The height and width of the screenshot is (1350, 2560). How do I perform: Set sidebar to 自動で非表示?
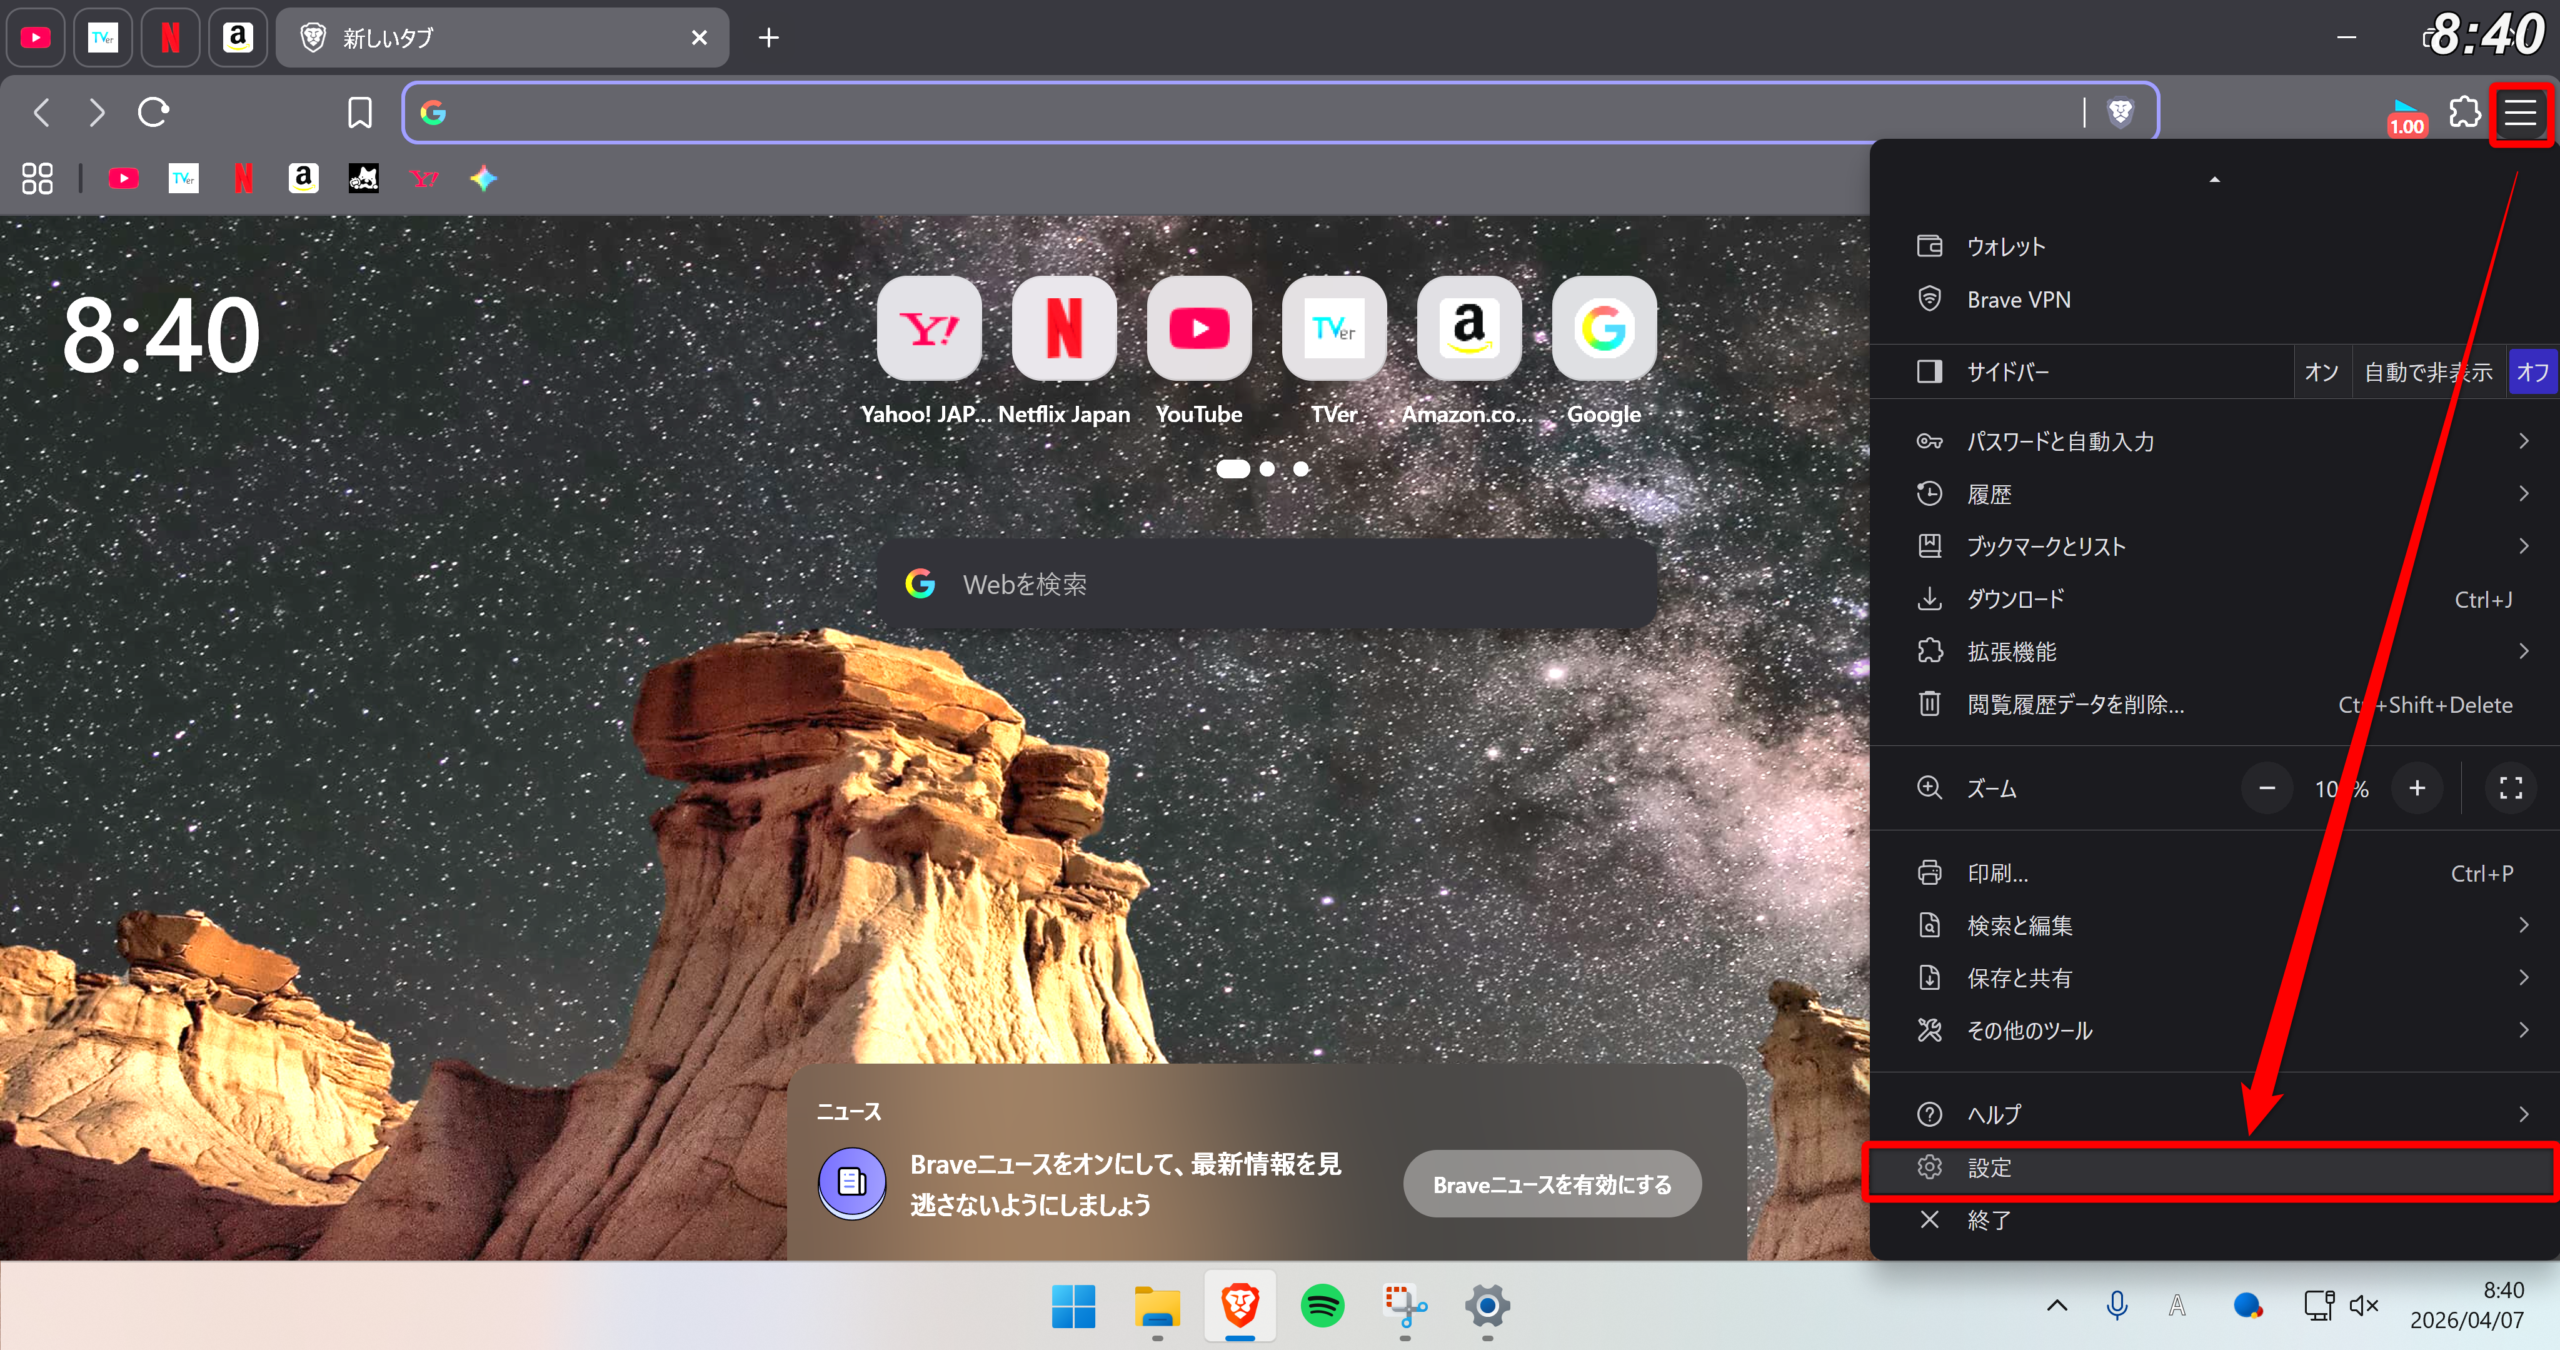(x=2428, y=372)
